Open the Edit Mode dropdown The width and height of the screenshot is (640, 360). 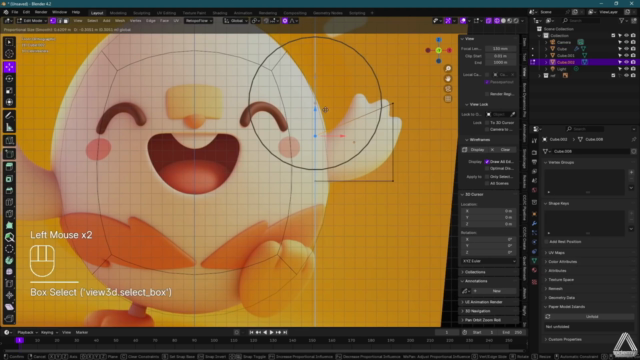click(x=31, y=21)
